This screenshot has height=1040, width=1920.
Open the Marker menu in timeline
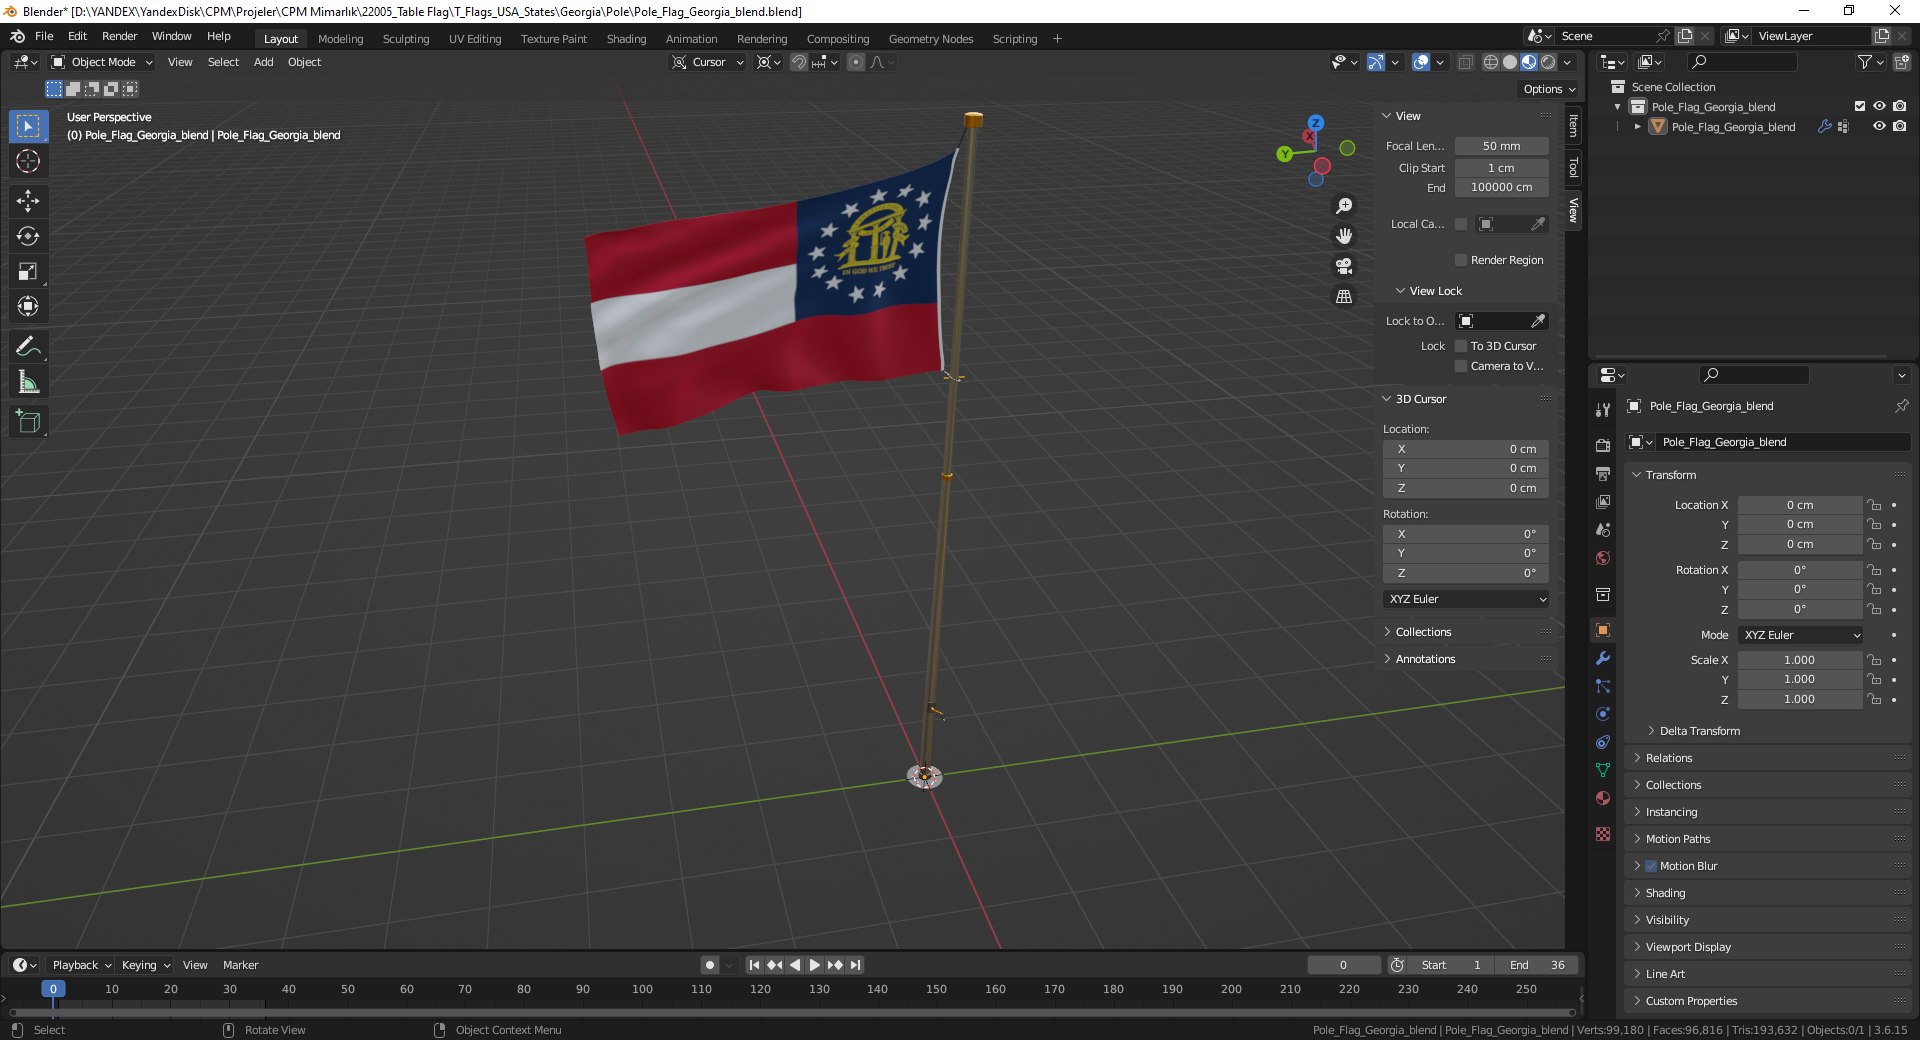[x=240, y=965]
